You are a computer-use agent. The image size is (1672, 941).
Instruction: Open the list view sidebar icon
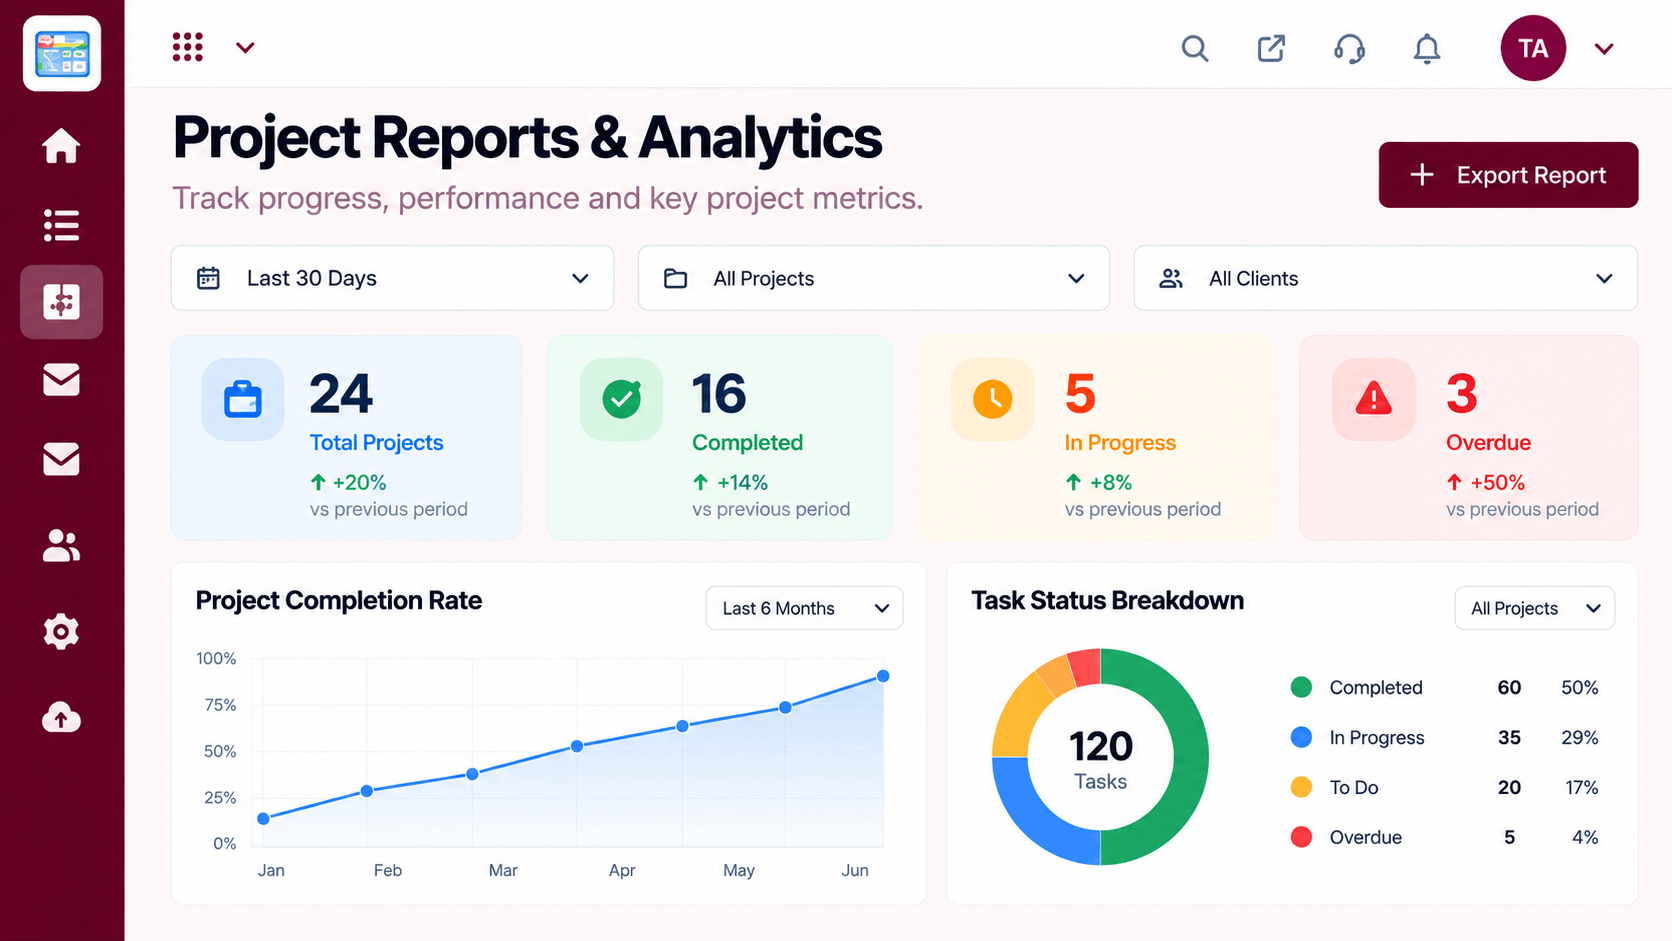61,225
